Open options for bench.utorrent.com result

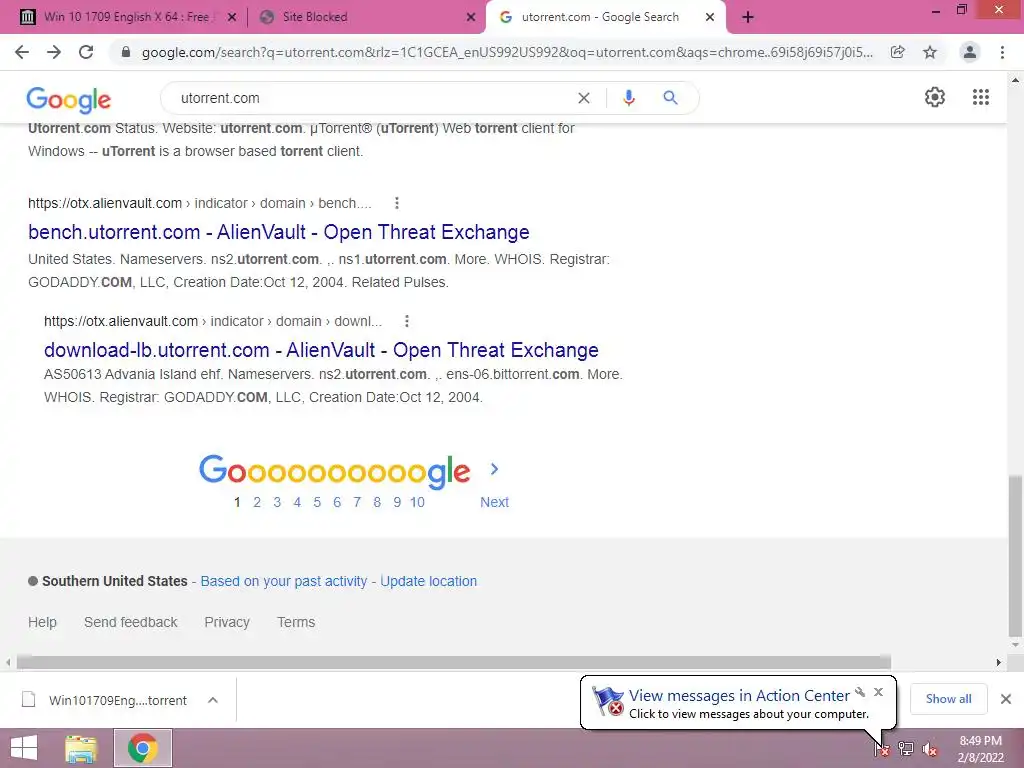(396, 203)
